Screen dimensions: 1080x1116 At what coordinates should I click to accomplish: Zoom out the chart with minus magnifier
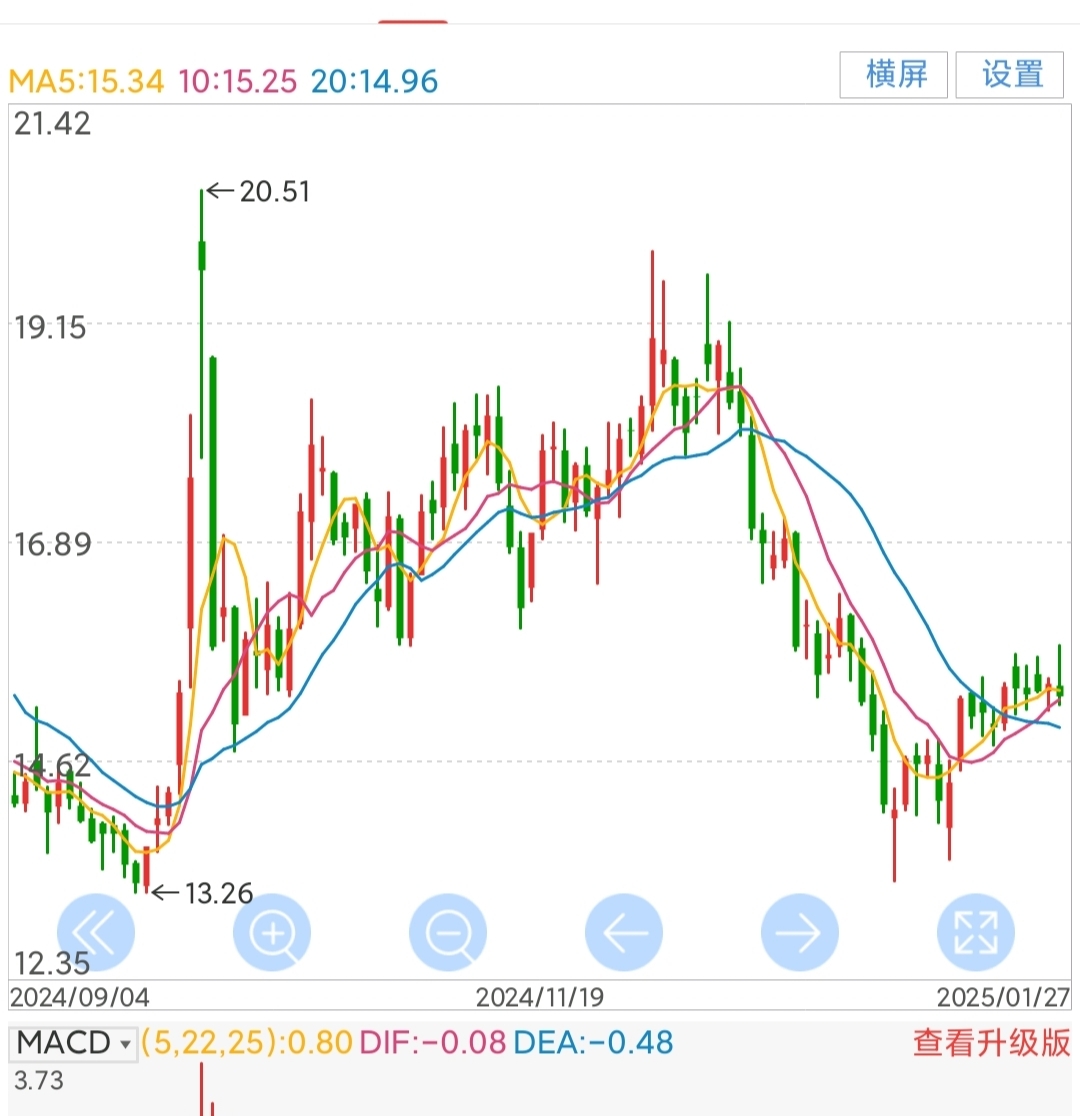(448, 932)
